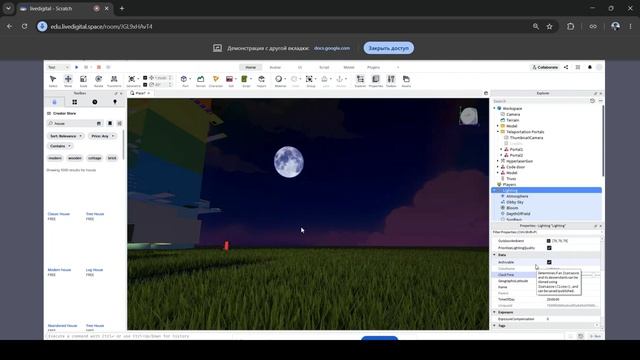Open the Toolbox creations (lightbulb) tab
This screenshot has height=360, width=640.
click(x=115, y=102)
